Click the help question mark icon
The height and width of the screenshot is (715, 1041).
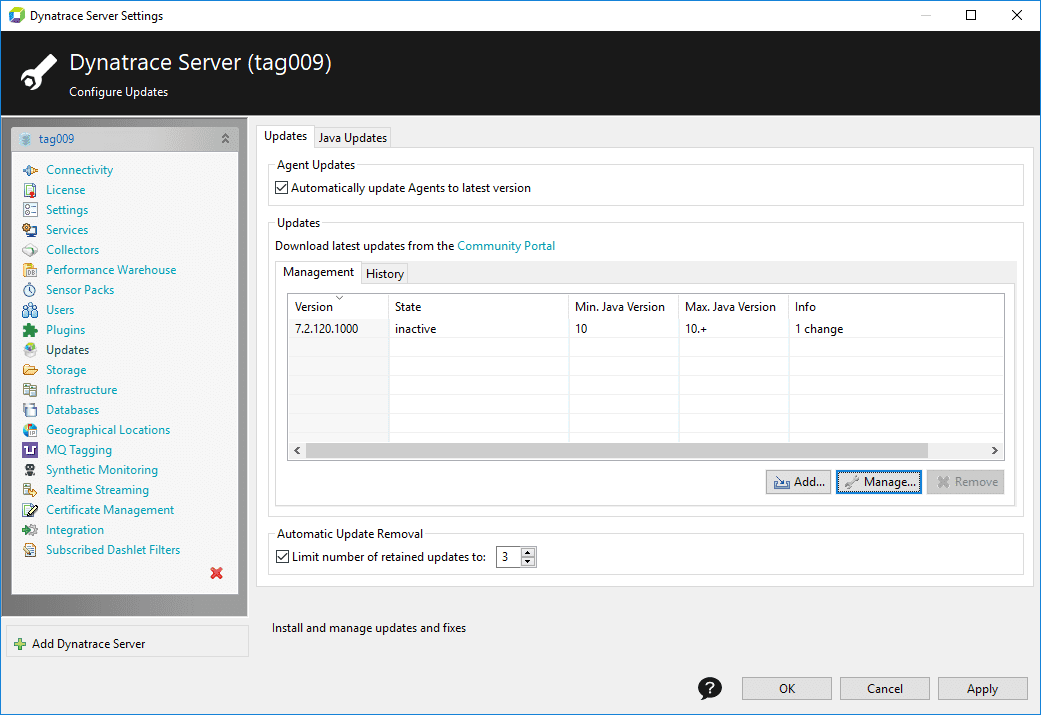(710, 688)
